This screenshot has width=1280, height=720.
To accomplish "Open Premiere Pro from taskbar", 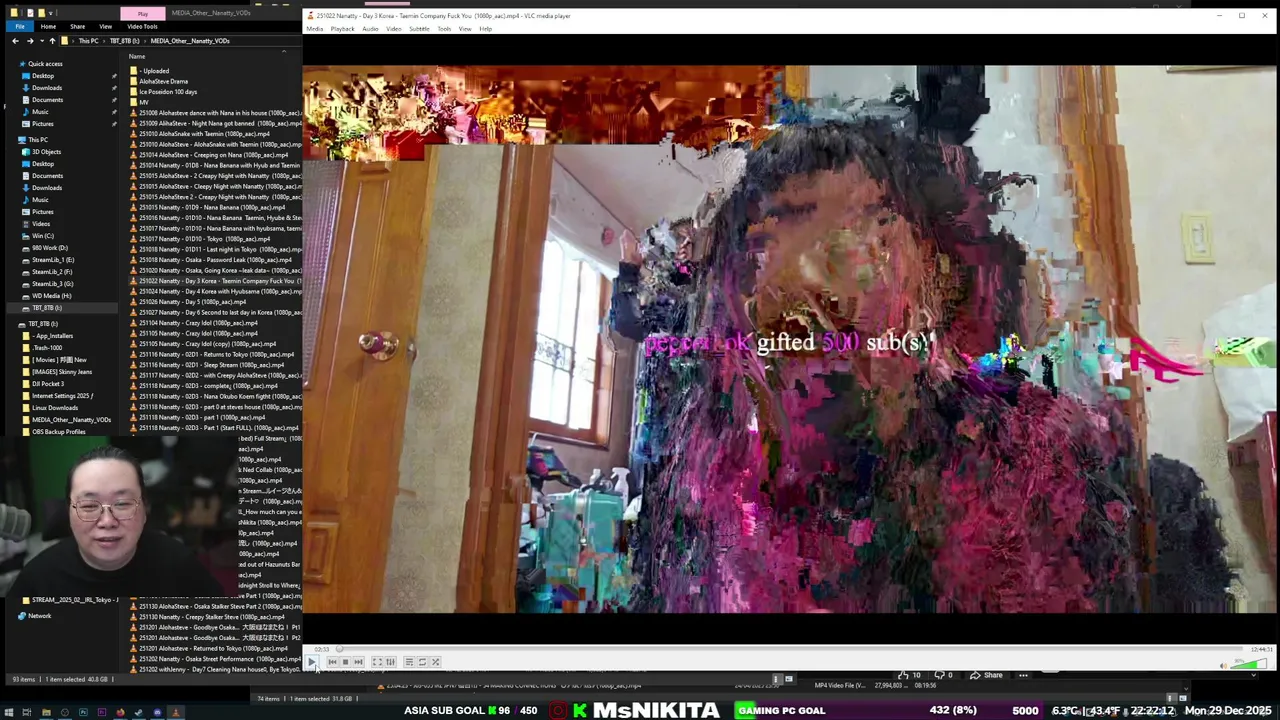I will pos(102,713).
